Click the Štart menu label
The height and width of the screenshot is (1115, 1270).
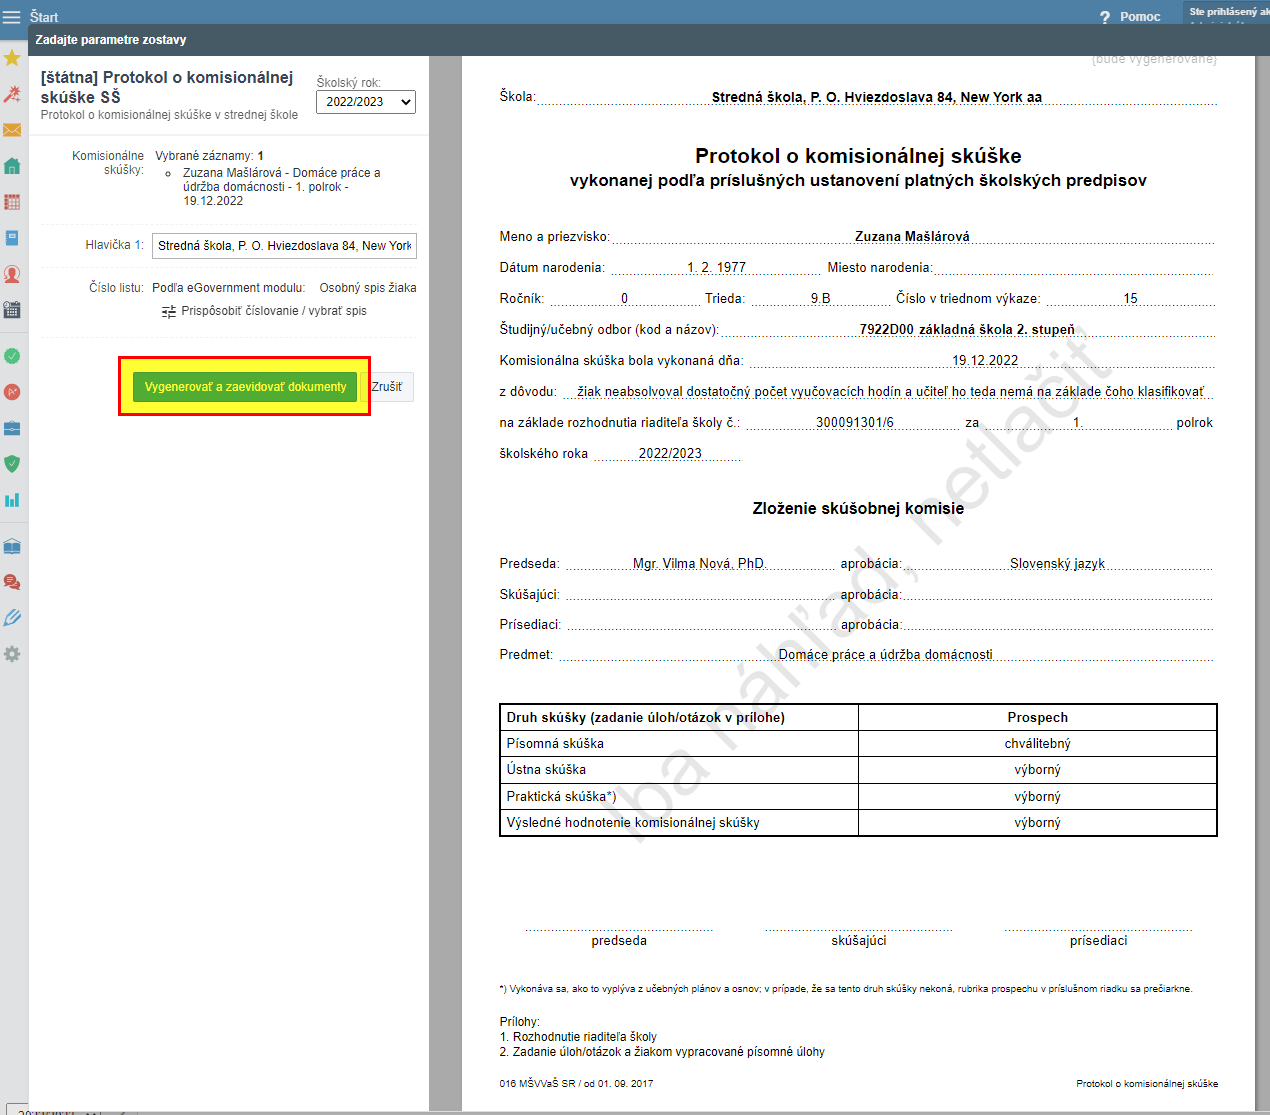pyautogui.click(x=44, y=17)
